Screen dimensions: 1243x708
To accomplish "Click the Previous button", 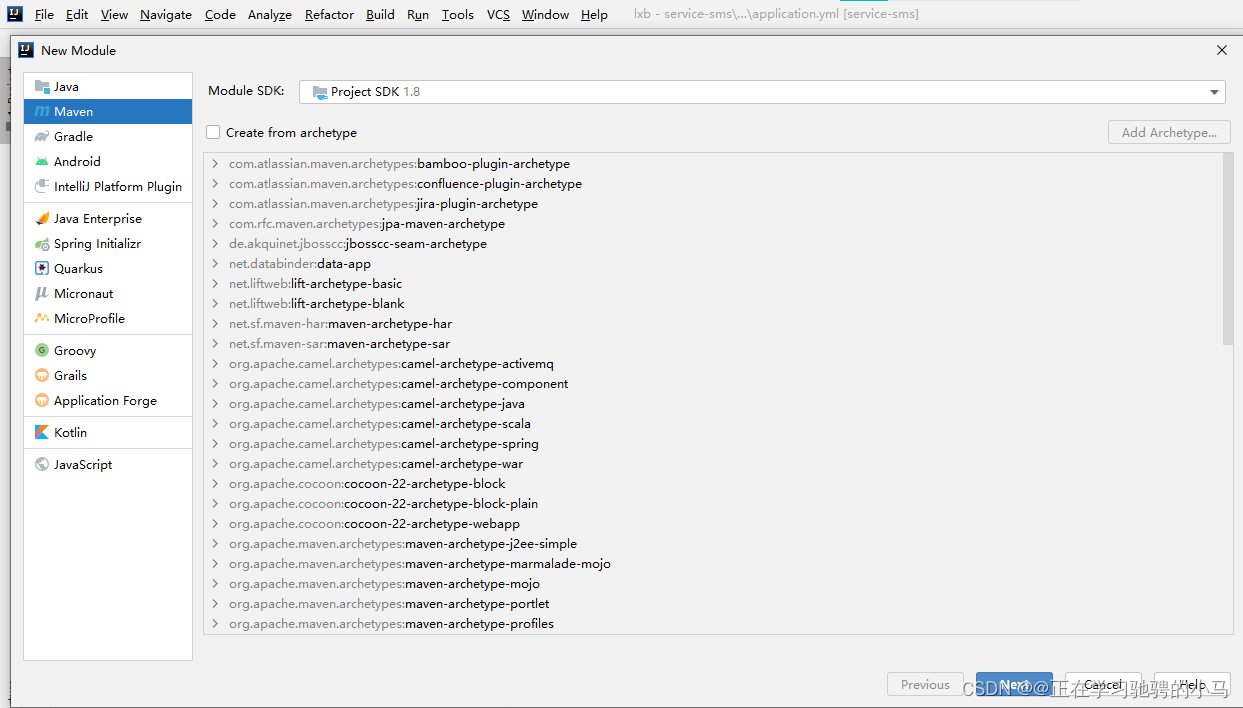I will 925,685.
